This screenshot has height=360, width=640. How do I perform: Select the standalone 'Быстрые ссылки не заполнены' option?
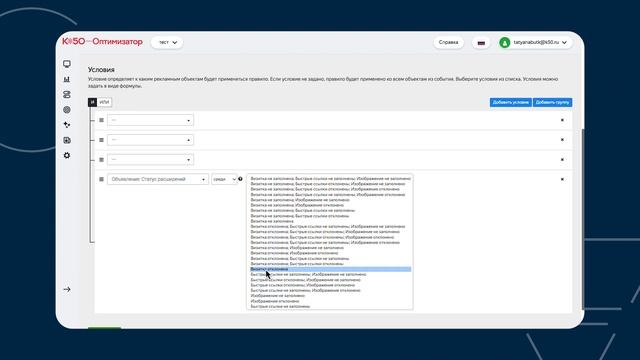click(331, 306)
